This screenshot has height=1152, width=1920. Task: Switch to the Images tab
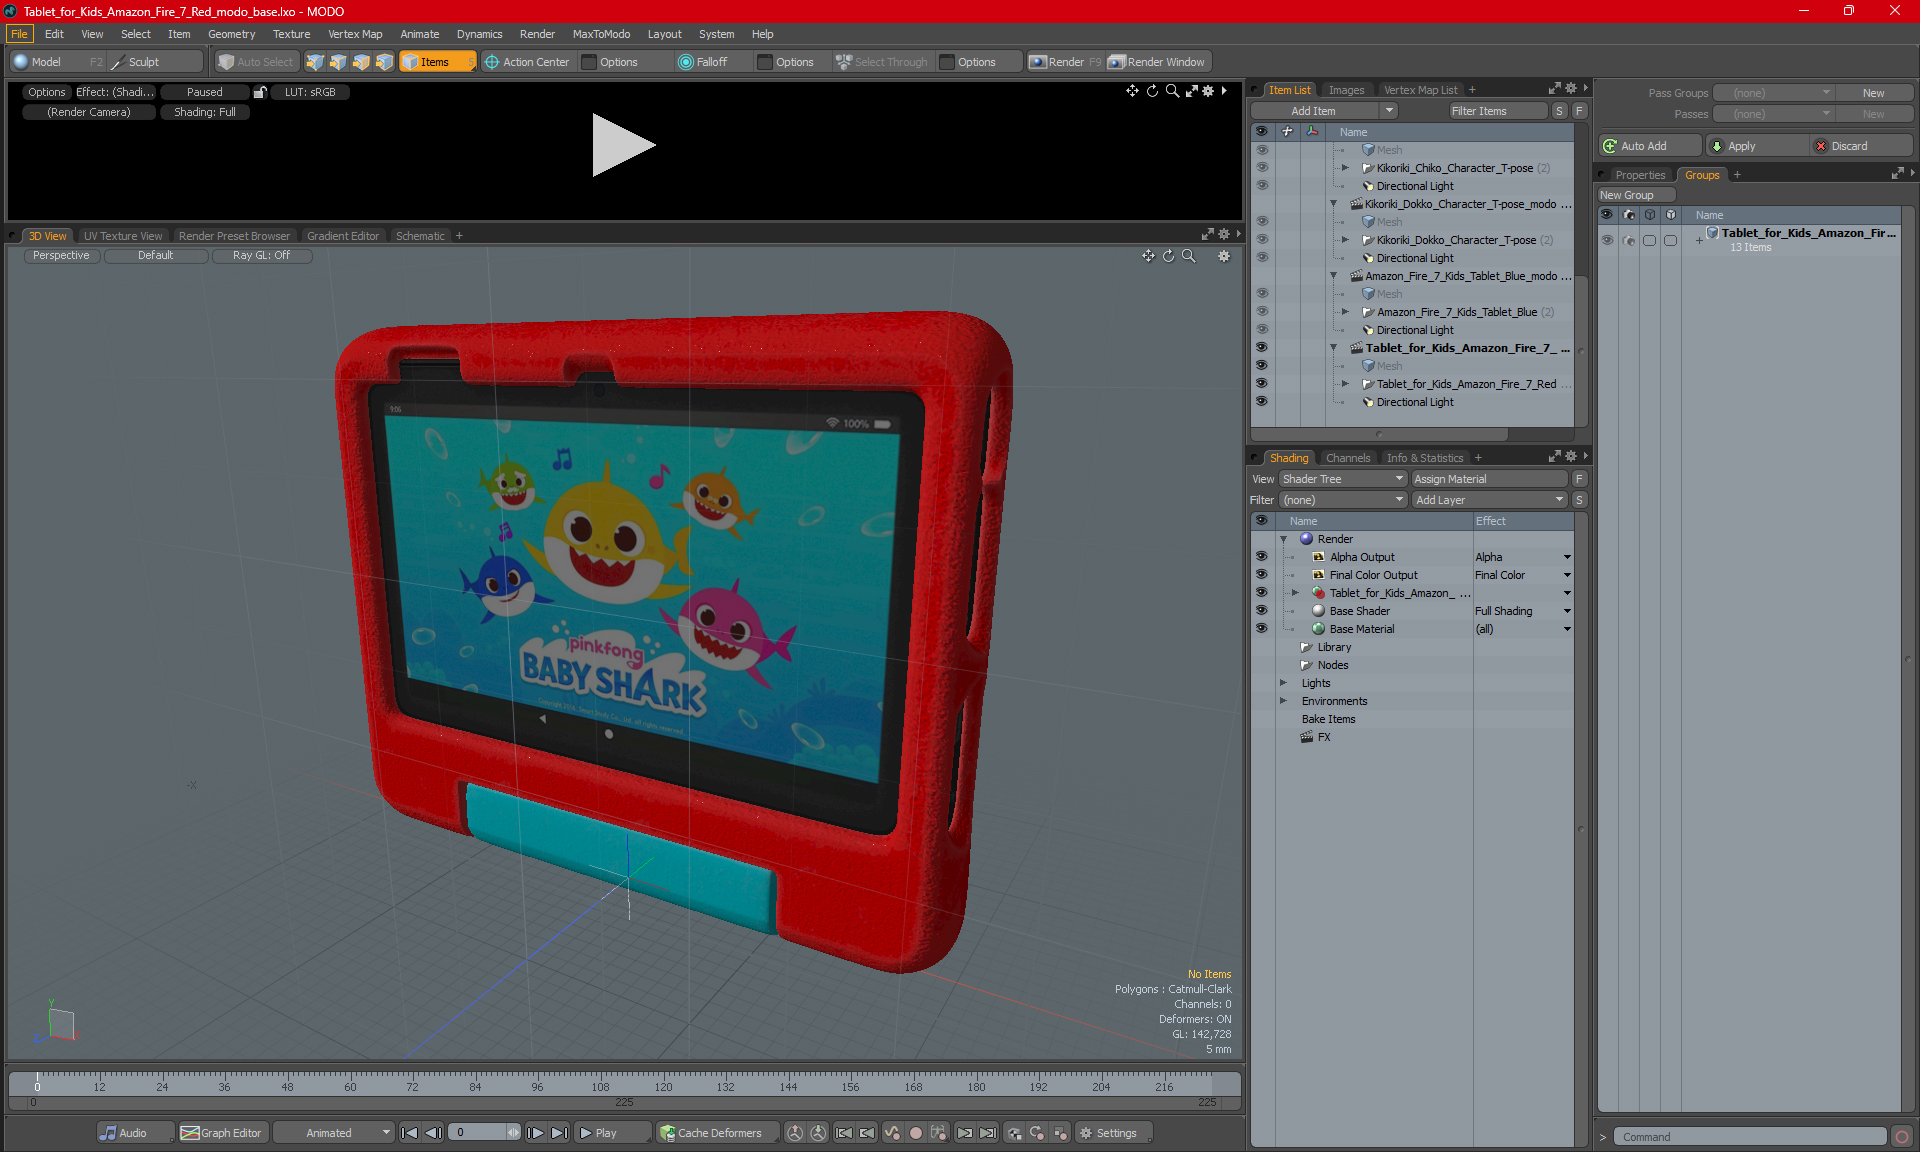[1346, 90]
